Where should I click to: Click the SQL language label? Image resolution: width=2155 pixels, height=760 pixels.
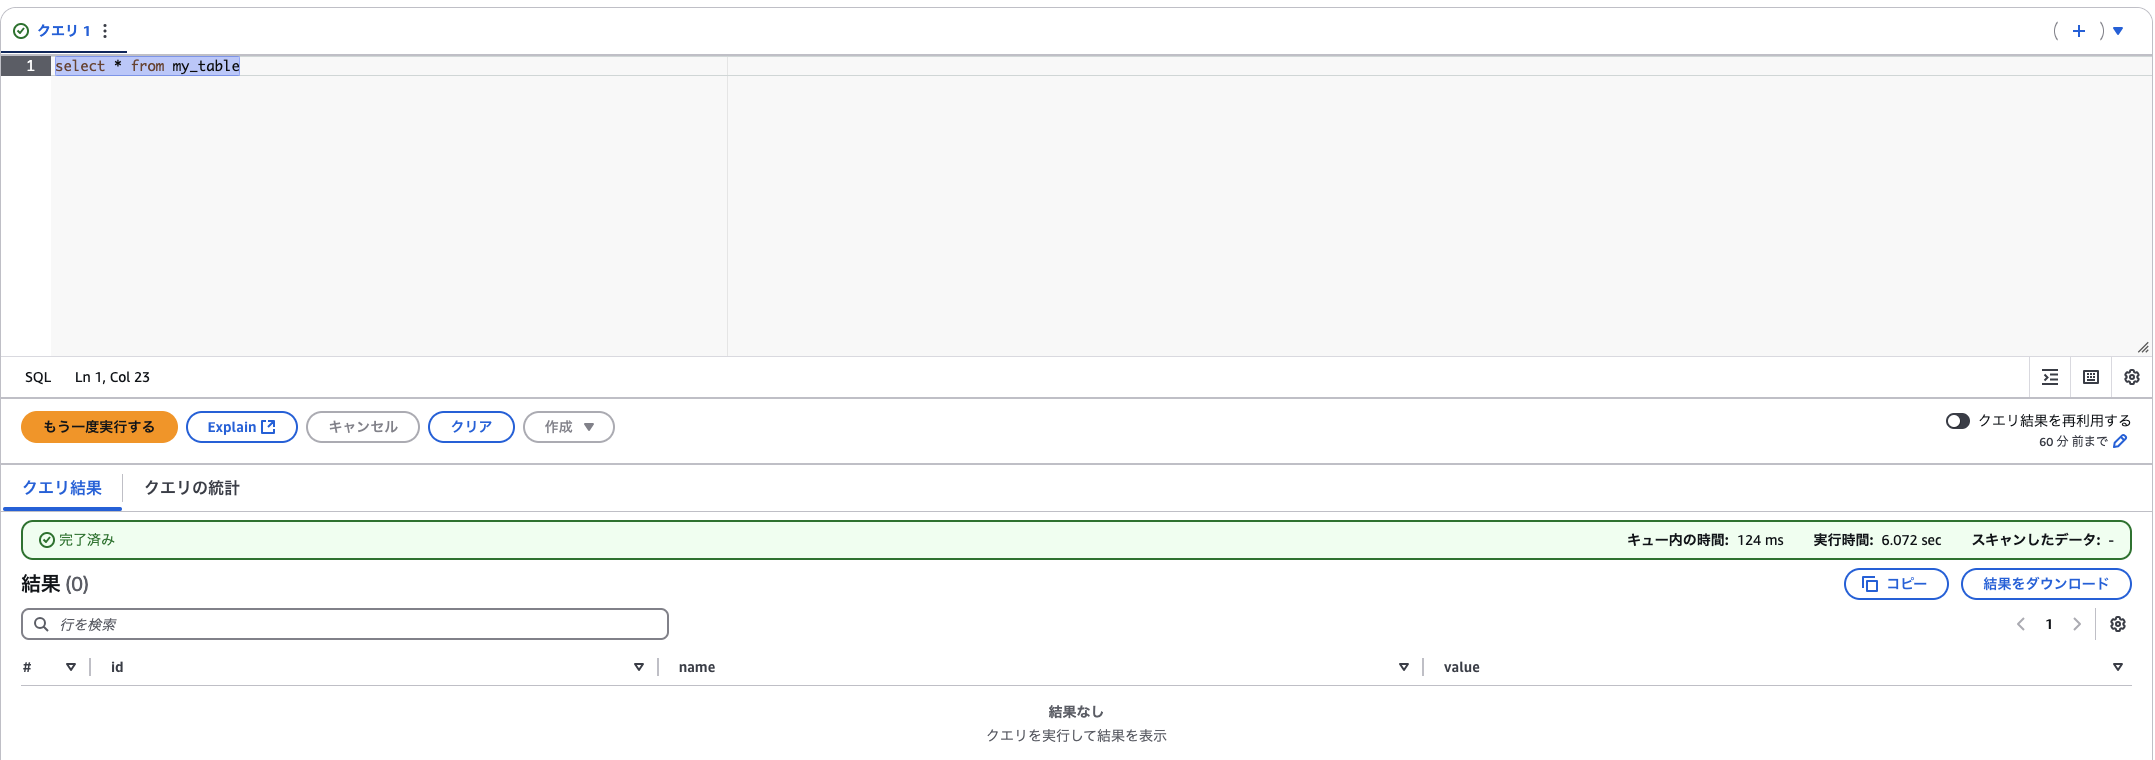click(38, 377)
